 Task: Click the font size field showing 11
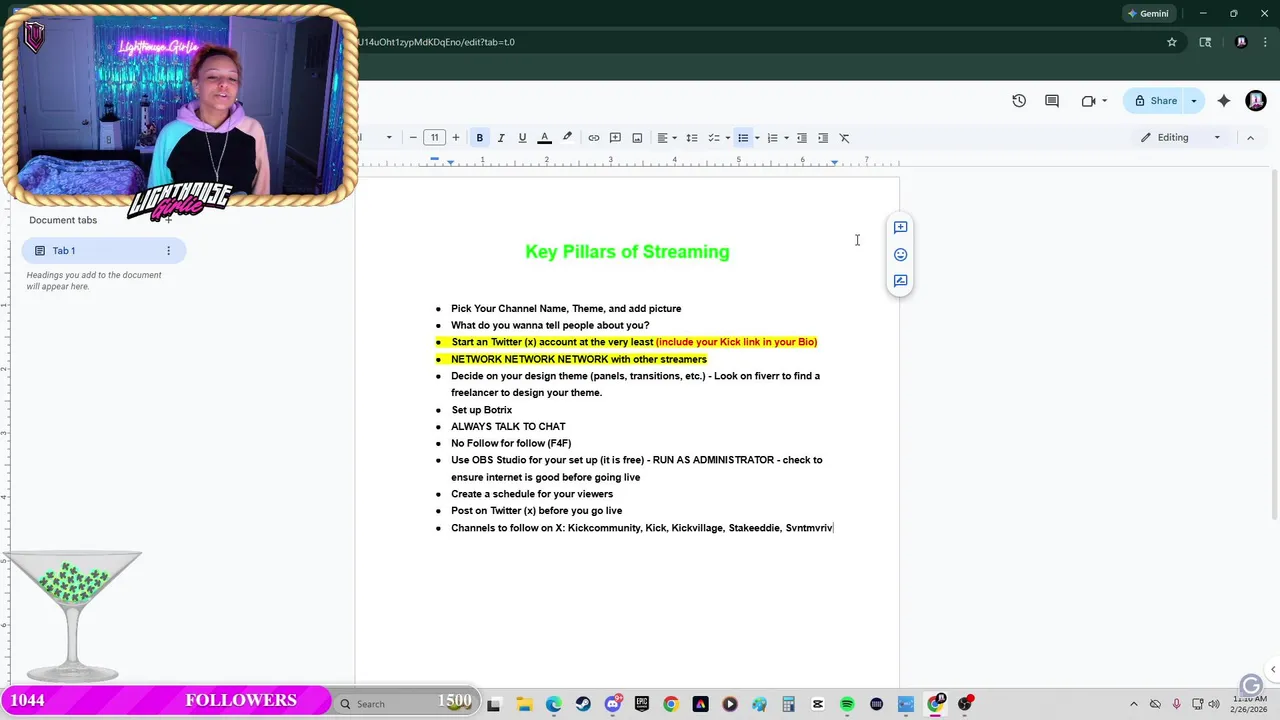(434, 138)
